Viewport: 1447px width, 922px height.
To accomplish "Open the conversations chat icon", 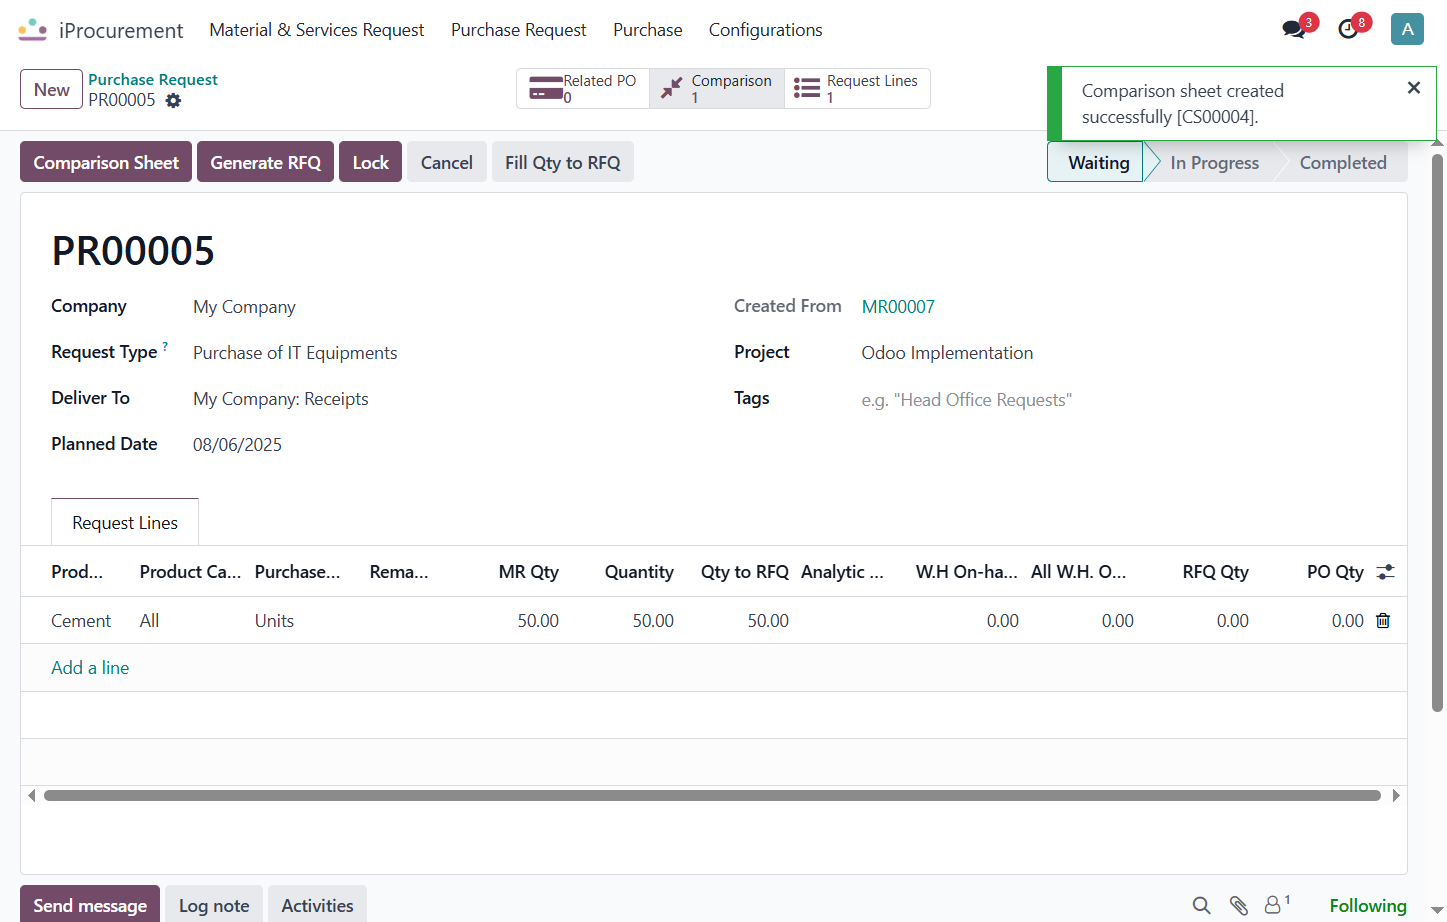I will coord(1294,29).
